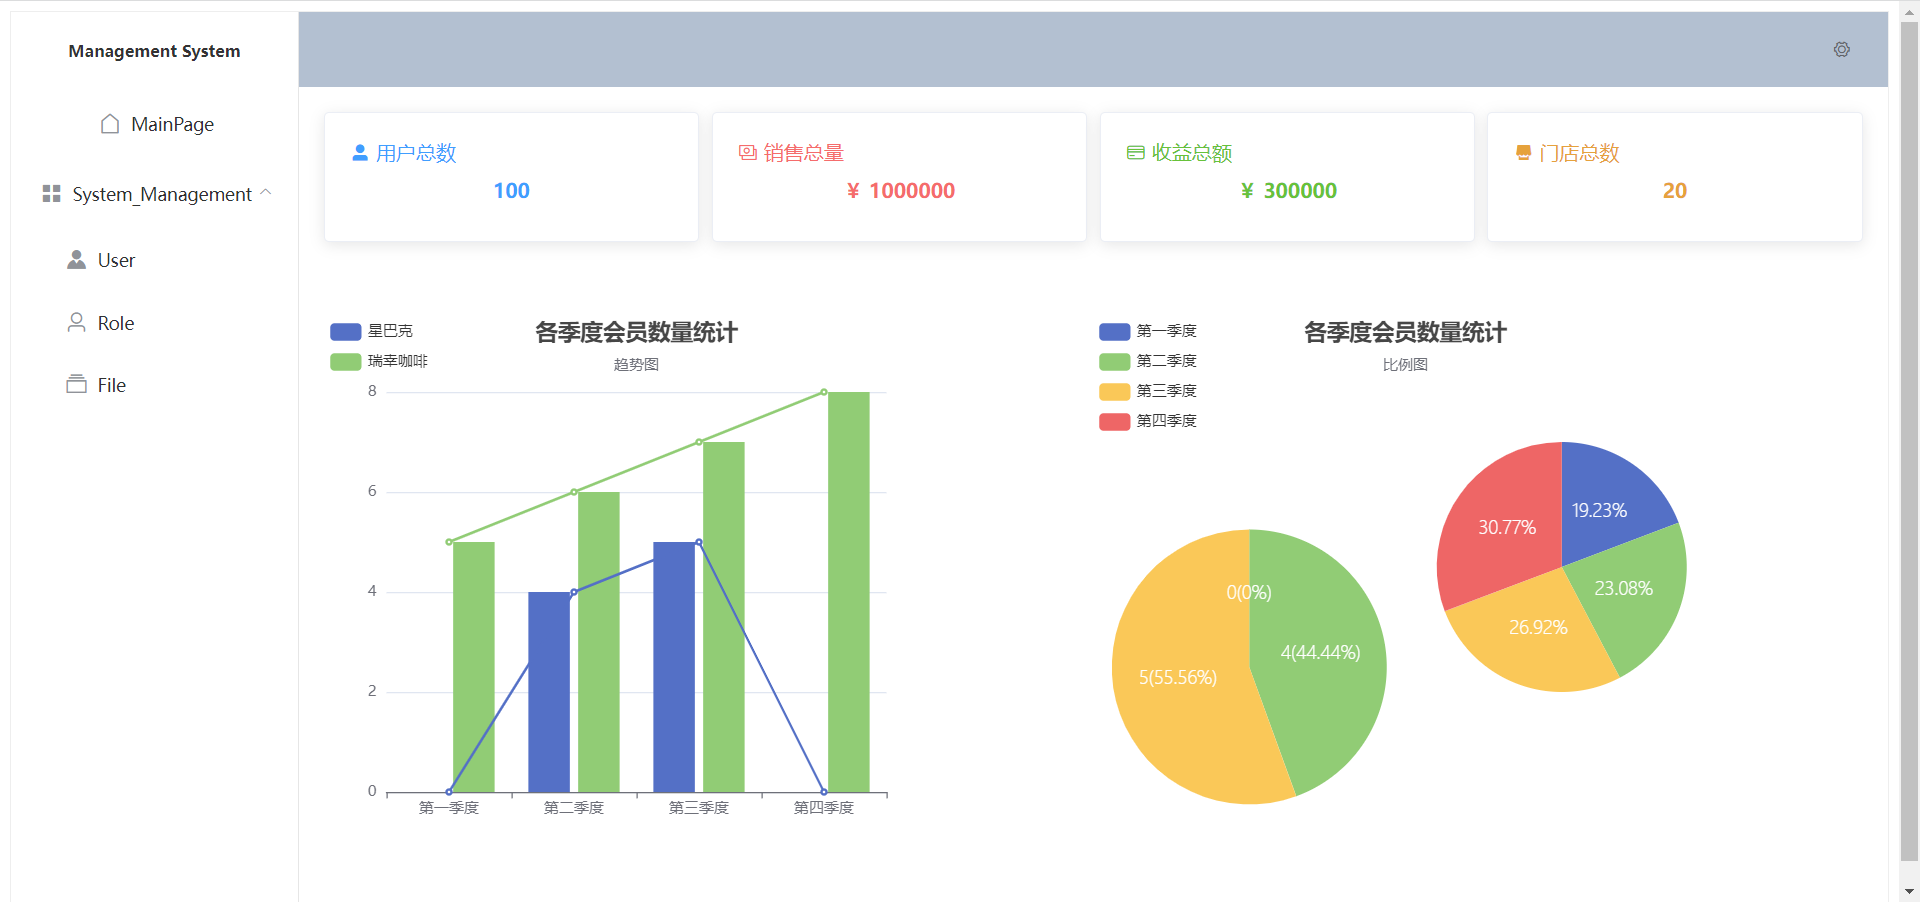The height and width of the screenshot is (902, 1920).
Task: Open the File menu entry
Action: point(155,384)
